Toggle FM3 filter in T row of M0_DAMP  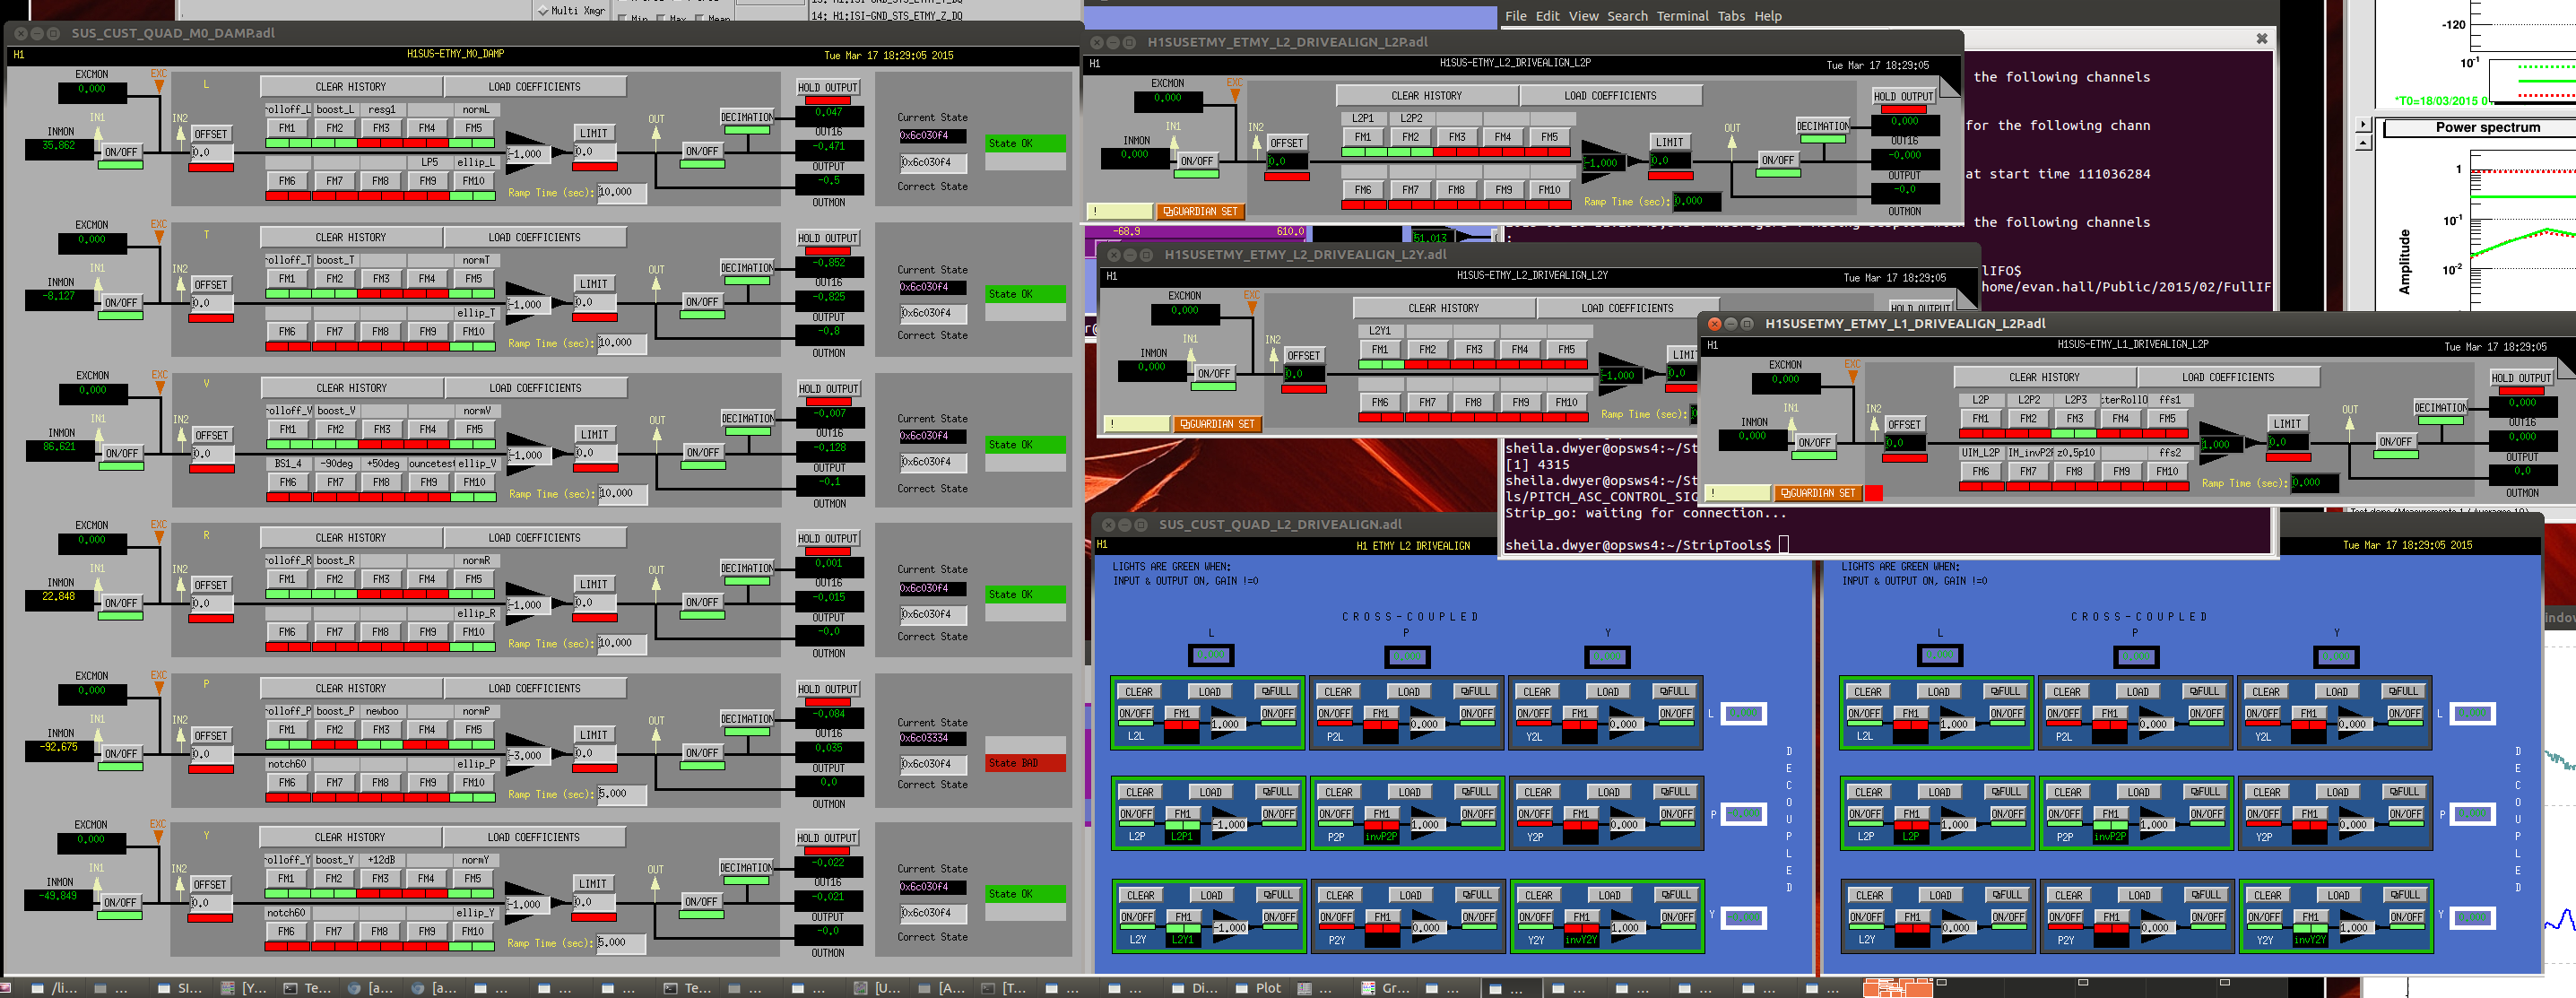coord(381,279)
